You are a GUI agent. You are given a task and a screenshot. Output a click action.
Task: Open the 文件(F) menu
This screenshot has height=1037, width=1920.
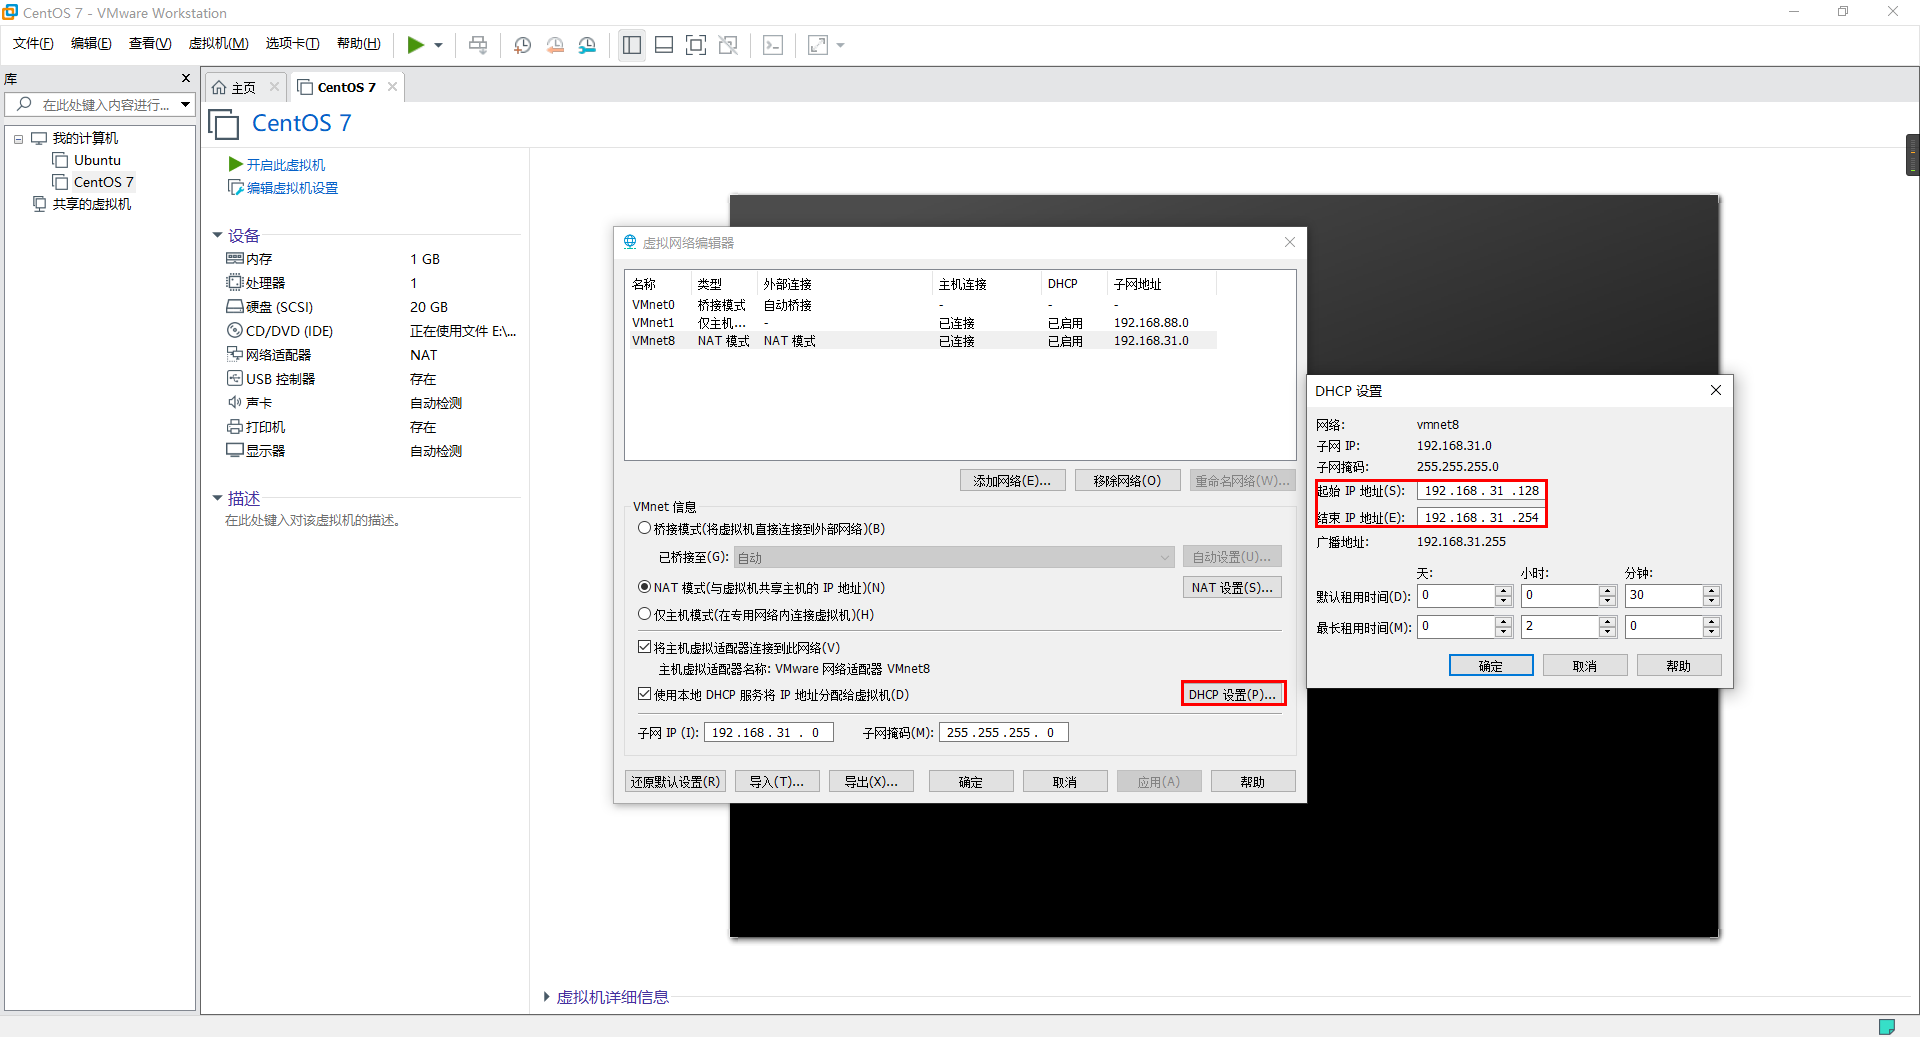click(x=33, y=43)
